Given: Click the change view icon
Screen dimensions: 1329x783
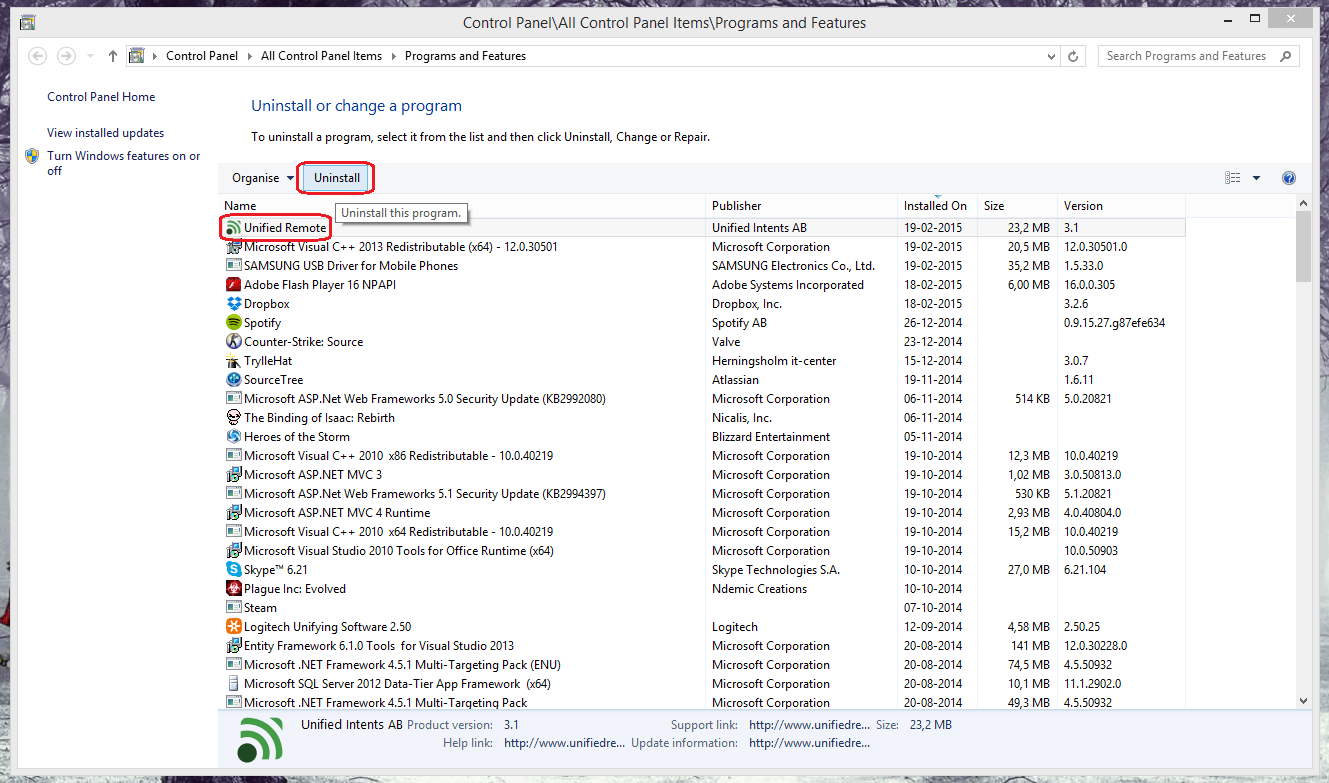Looking at the screenshot, I should 1232,178.
